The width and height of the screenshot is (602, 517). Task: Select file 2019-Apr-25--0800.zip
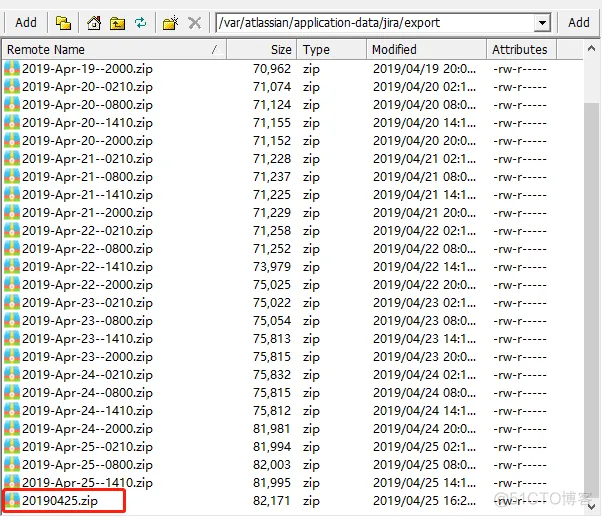pos(87,465)
